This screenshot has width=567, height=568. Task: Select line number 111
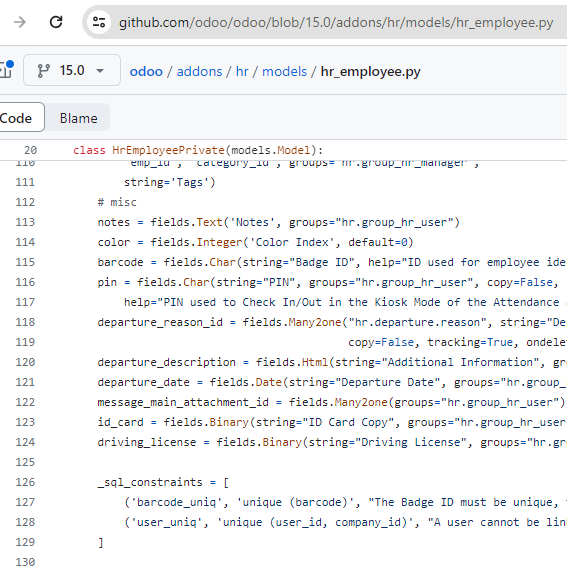pos(25,182)
